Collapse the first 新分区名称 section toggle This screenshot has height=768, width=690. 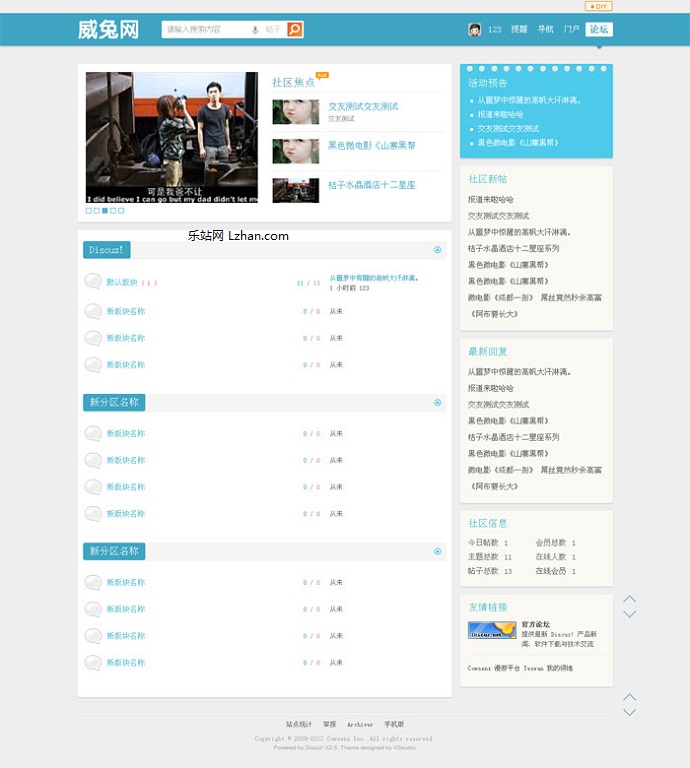click(438, 403)
